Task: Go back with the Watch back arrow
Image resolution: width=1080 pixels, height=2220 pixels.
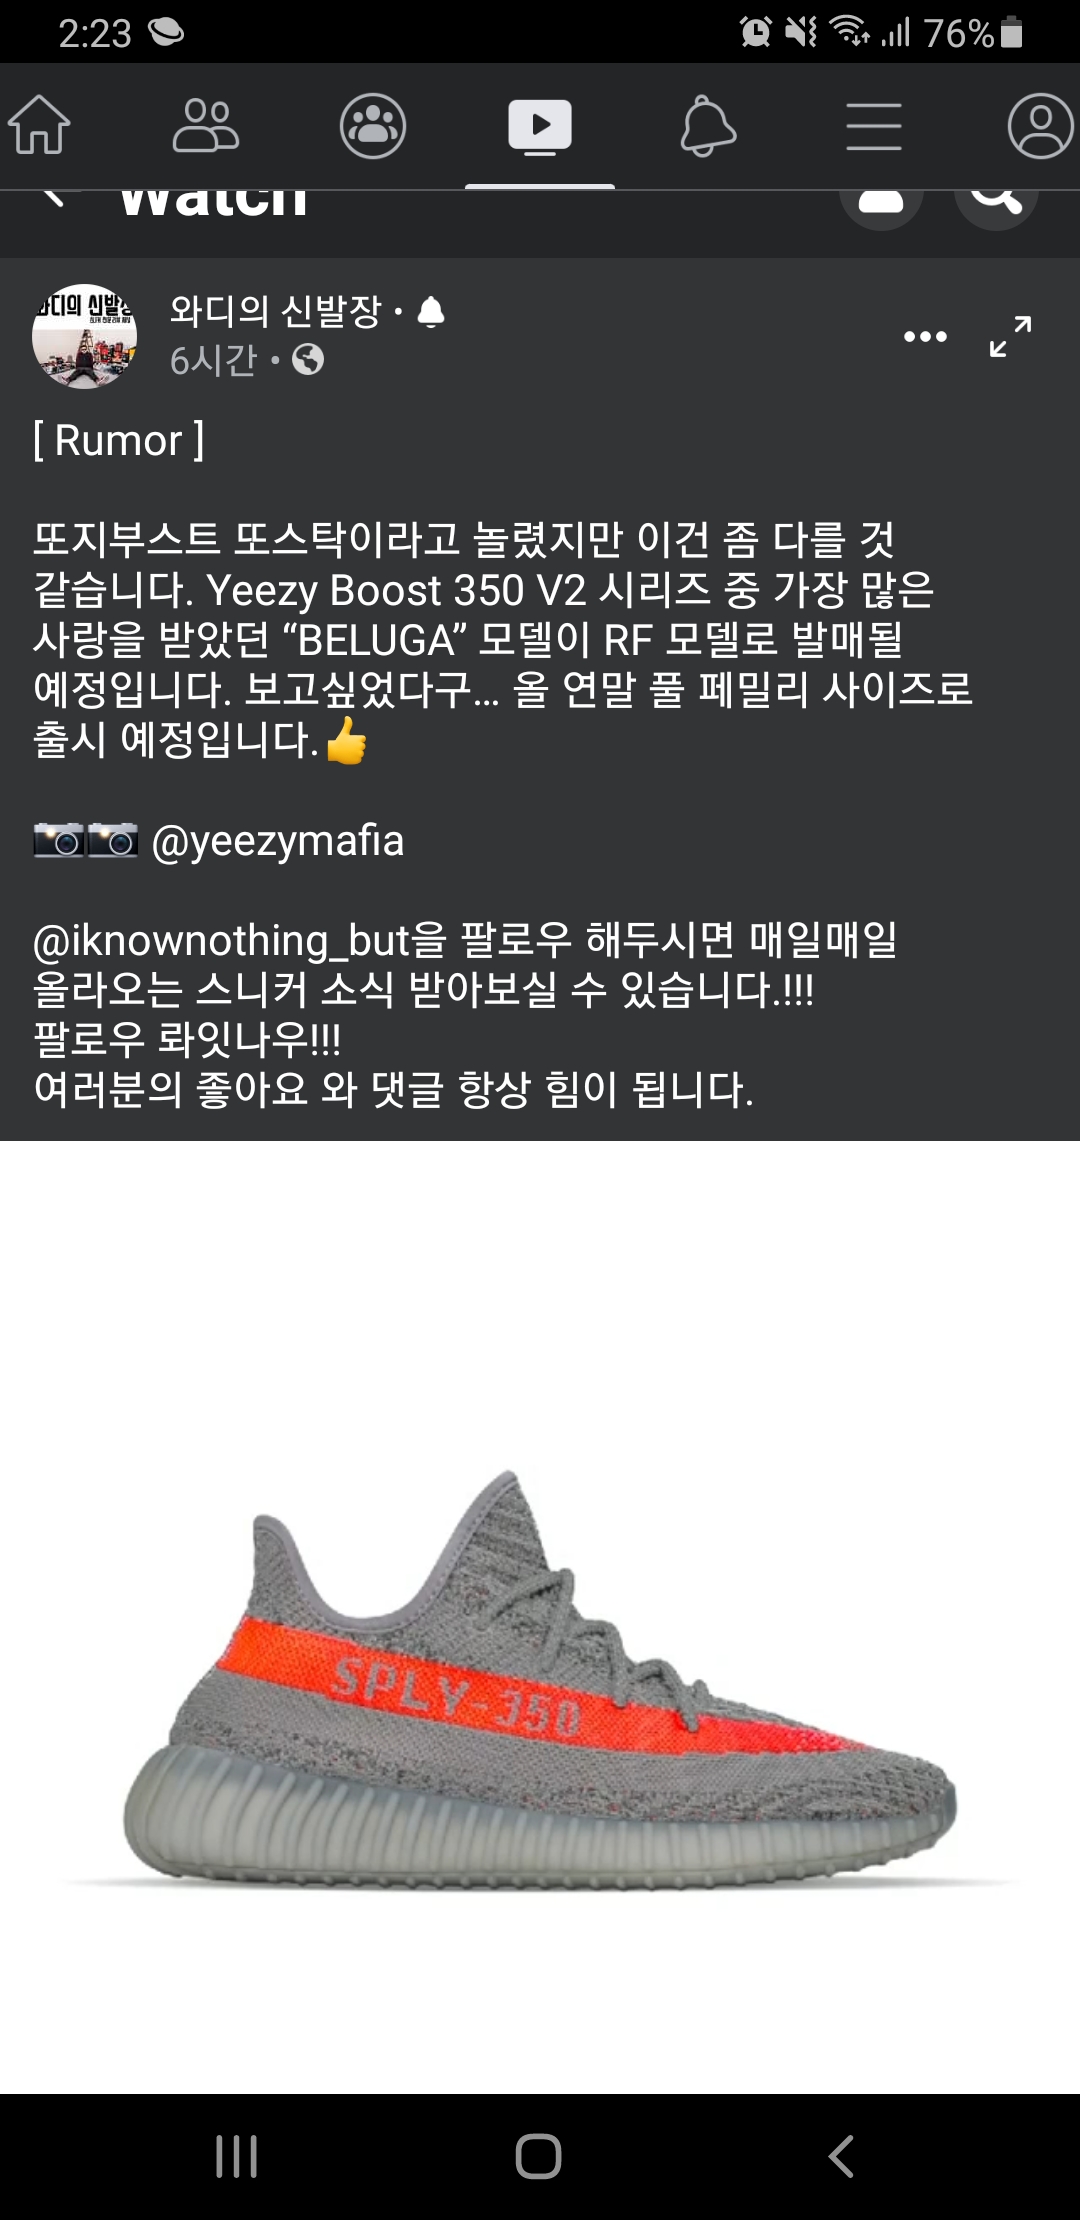Action: pyautogui.click(x=53, y=197)
